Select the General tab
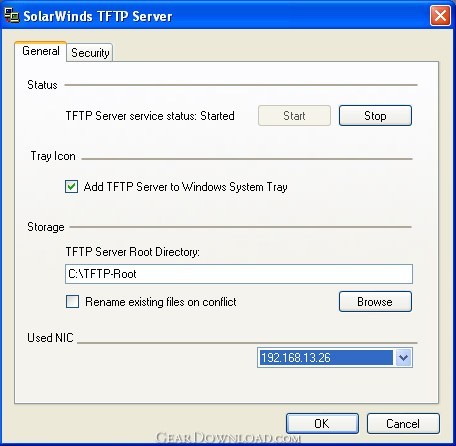This screenshot has height=446, width=456. pyautogui.click(x=41, y=51)
